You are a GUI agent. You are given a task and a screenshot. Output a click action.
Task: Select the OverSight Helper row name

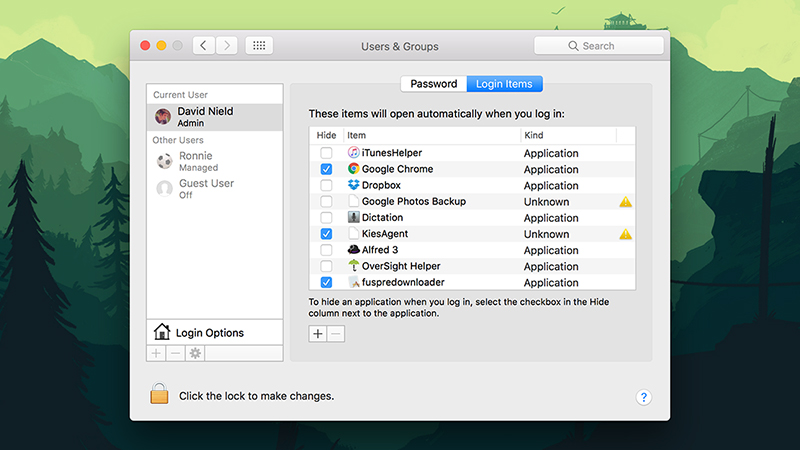coord(401,266)
